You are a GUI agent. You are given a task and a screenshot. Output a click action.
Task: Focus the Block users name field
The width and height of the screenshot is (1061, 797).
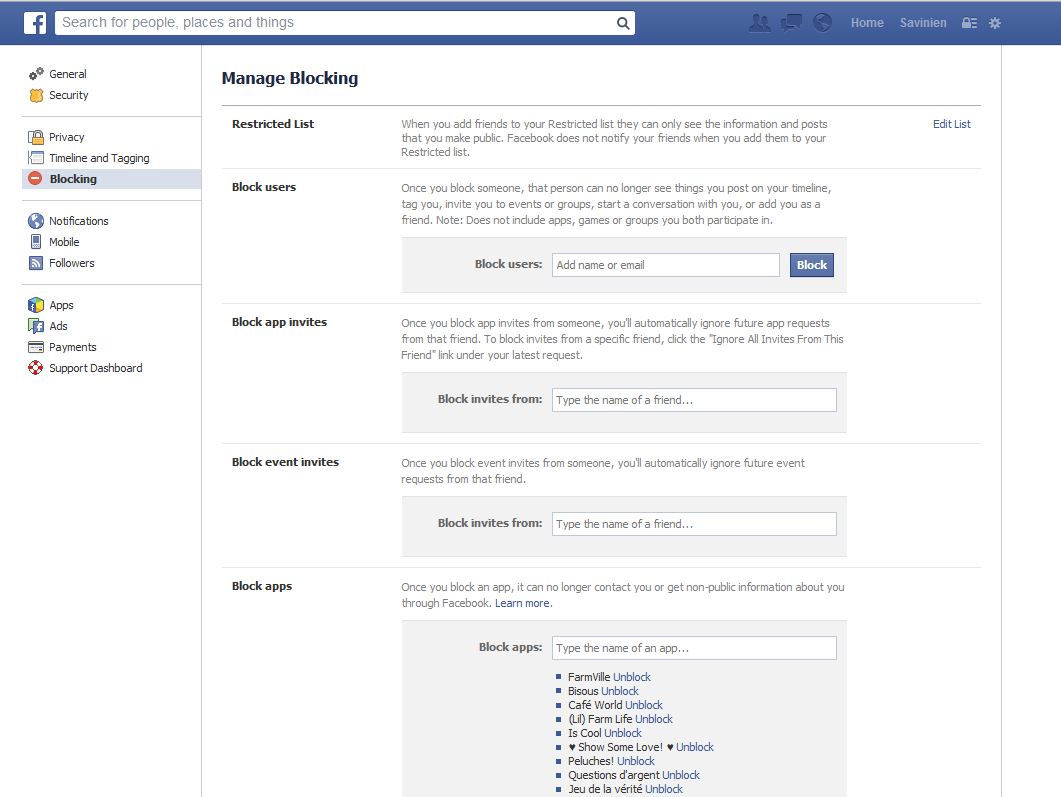pos(666,265)
